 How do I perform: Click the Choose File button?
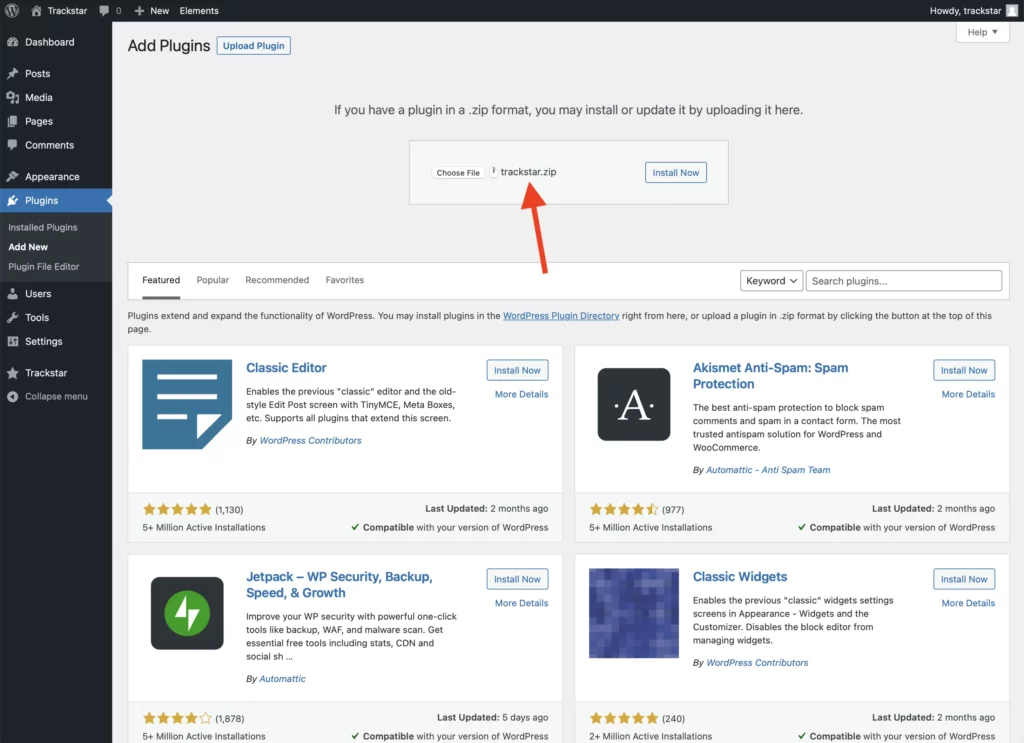pyautogui.click(x=458, y=172)
